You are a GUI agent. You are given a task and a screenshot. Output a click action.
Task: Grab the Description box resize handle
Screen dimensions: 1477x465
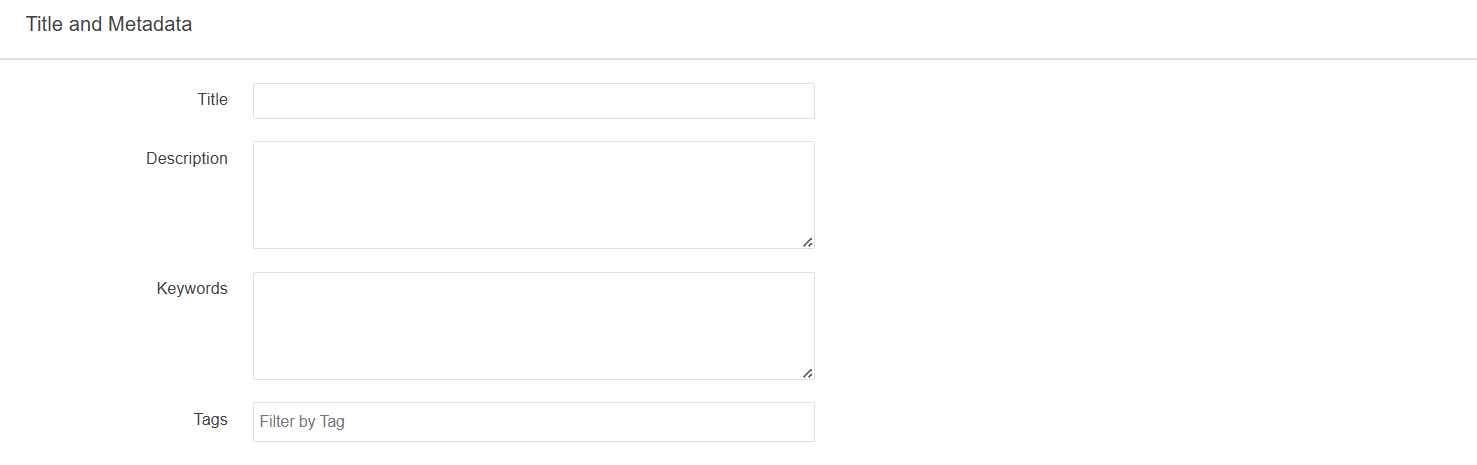807,242
